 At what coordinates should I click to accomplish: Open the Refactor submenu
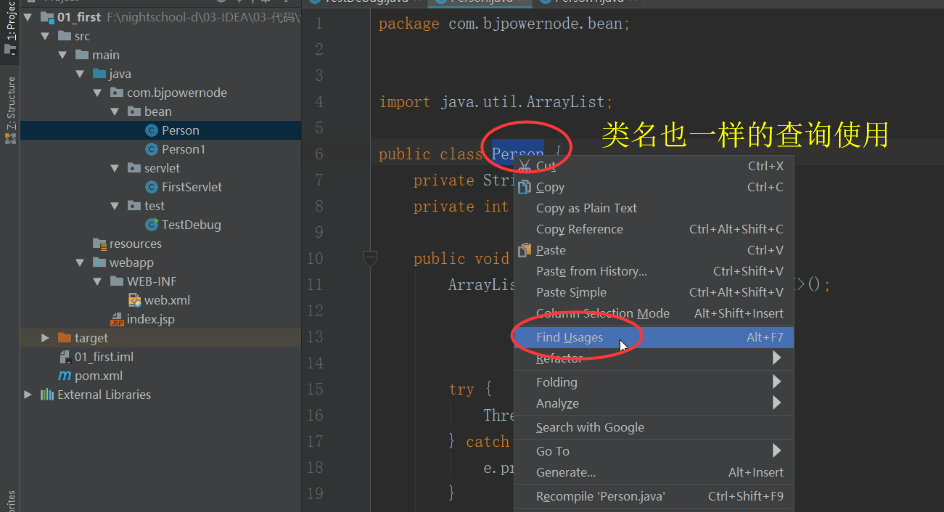click(x=654, y=358)
